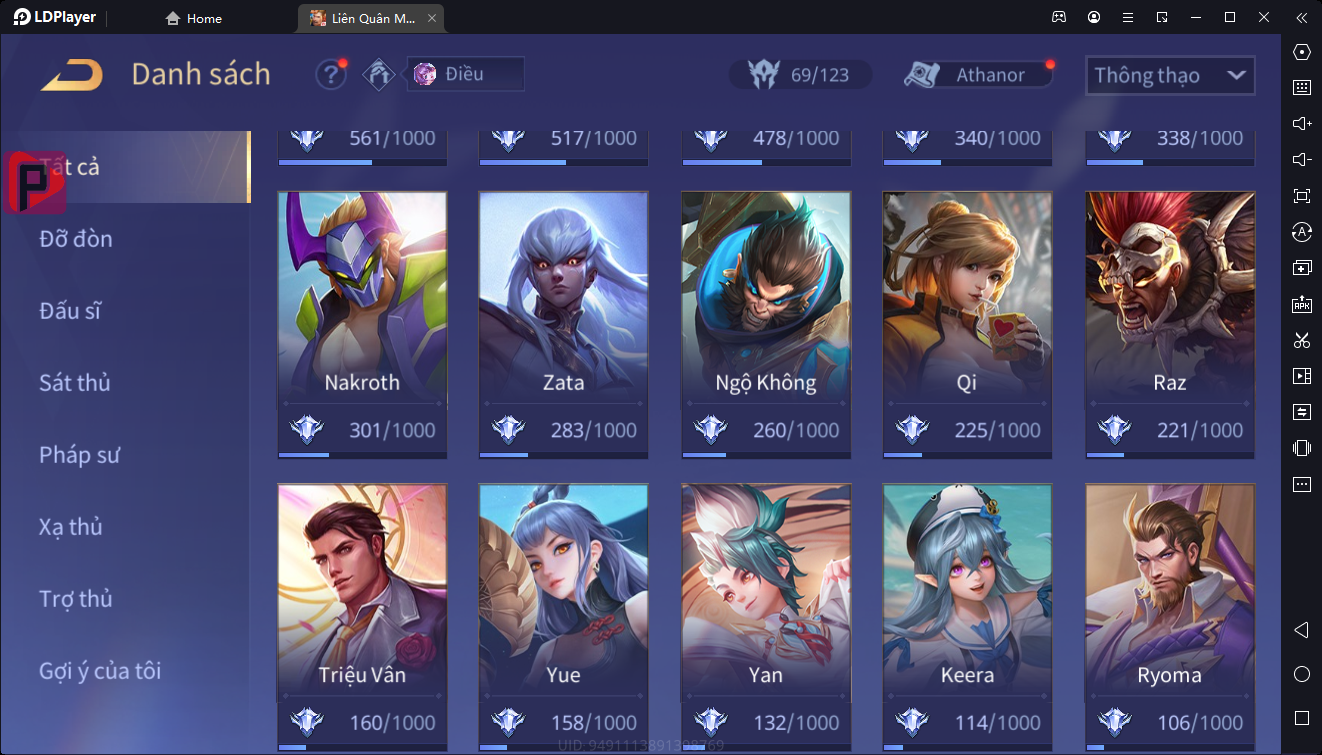Screen dimensions: 1322x755
Task: Select the Pháp sư category
Action: [80, 455]
